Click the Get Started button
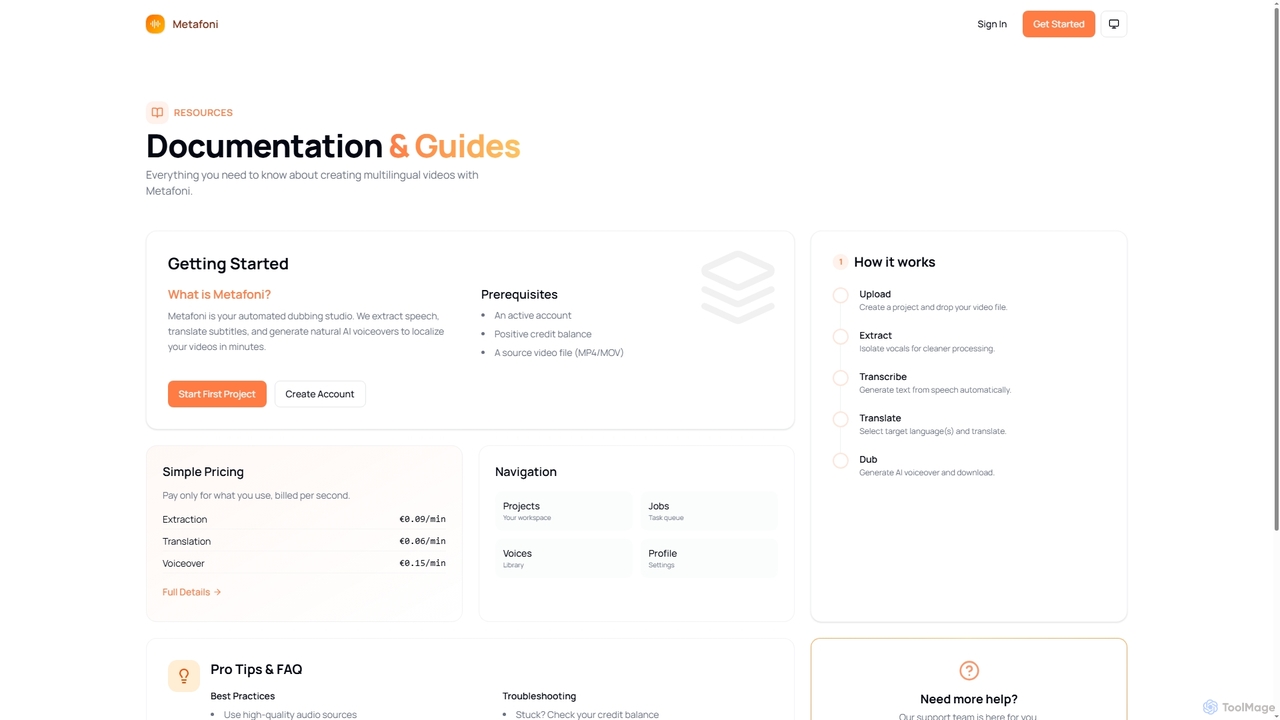 click(x=1058, y=24)
